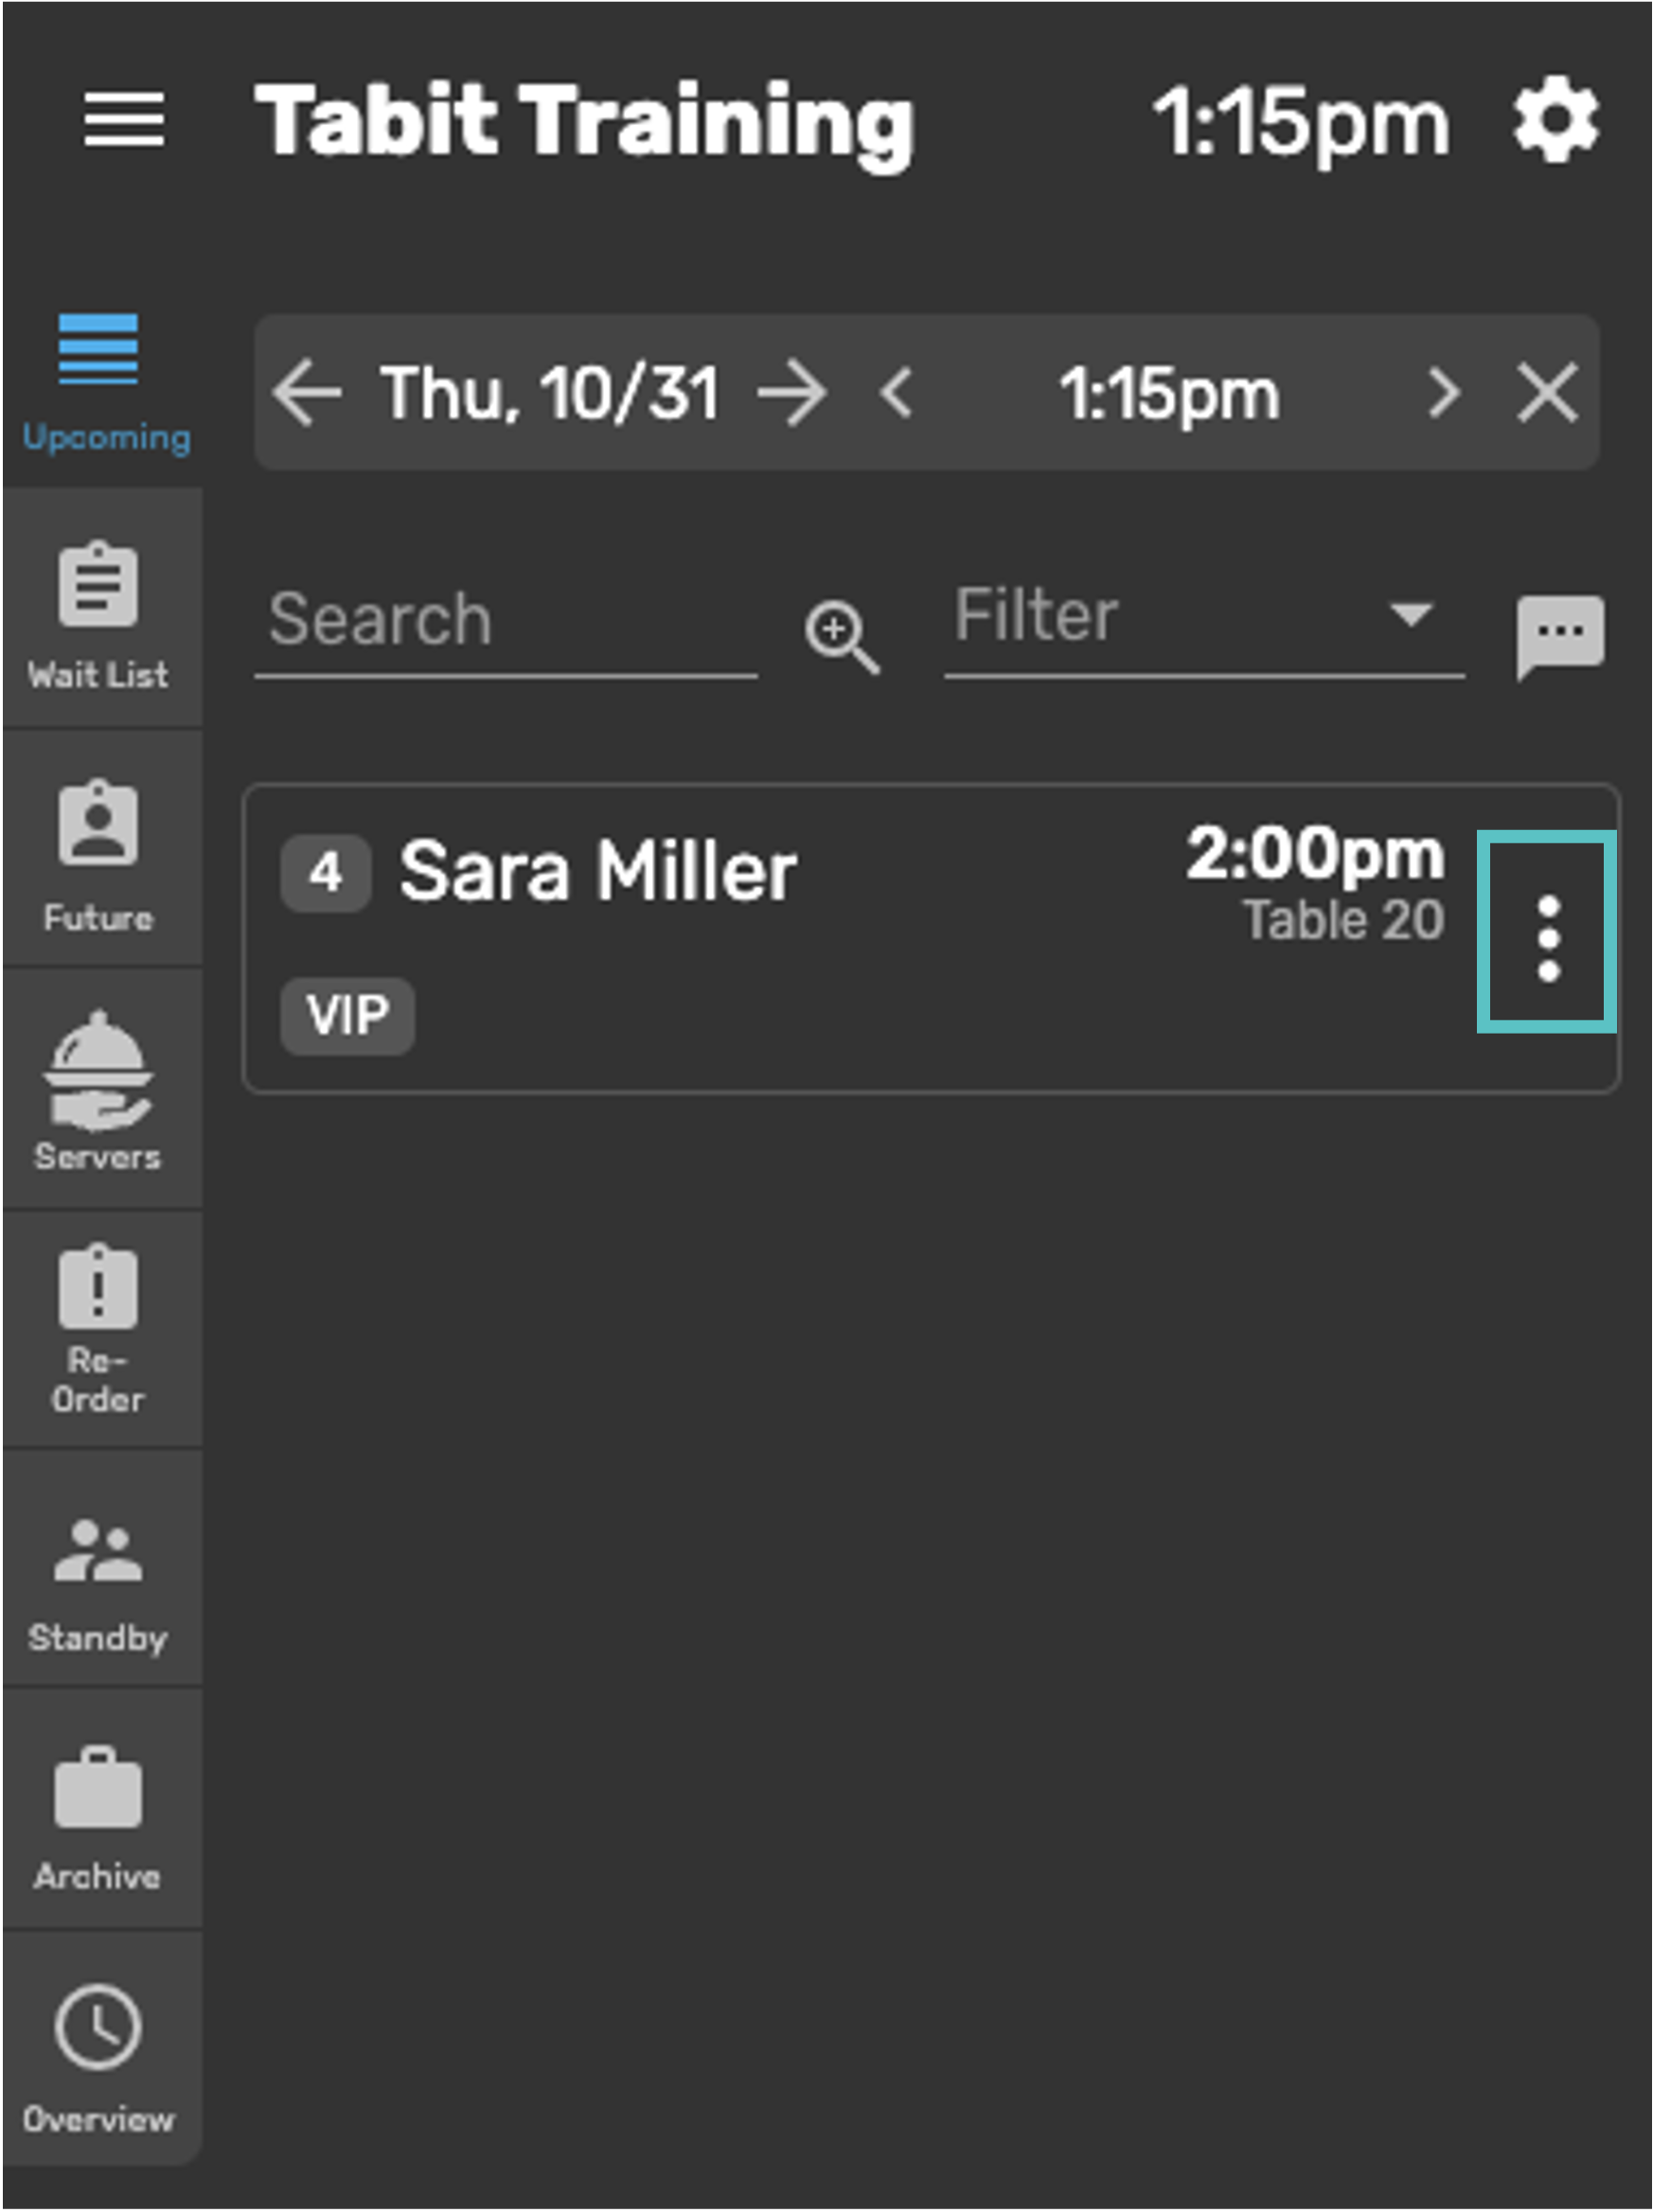Open Sara Miller's three-dot options menu

tap(1547, 938)
